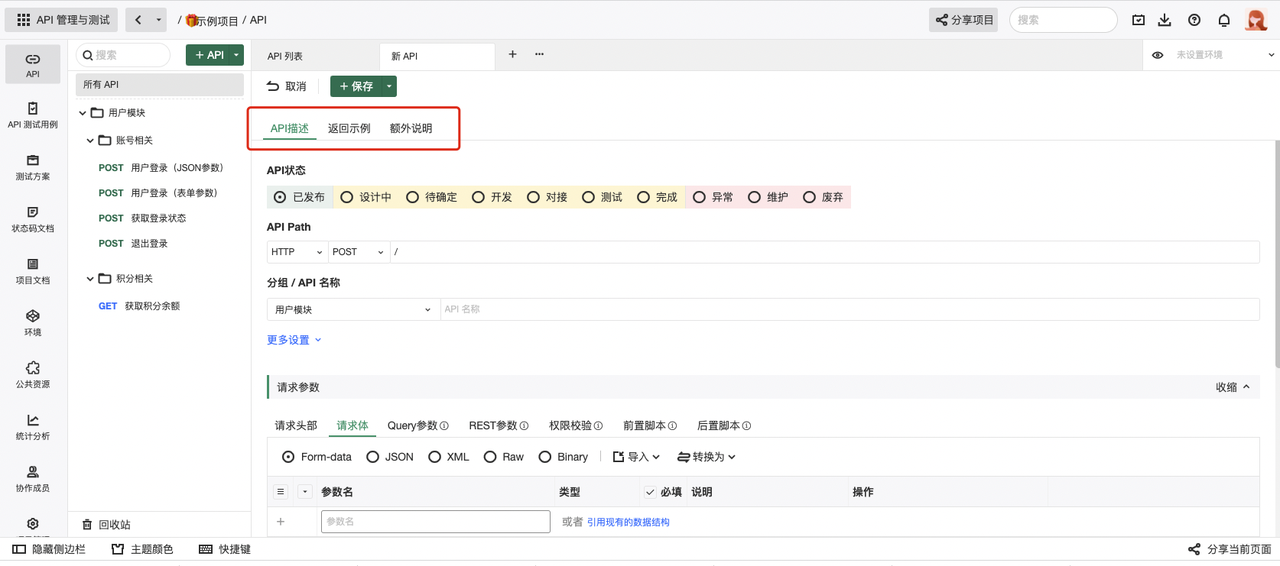Click the top search input field
This screenshot has height=566, width=1280.
[1063, 20]
